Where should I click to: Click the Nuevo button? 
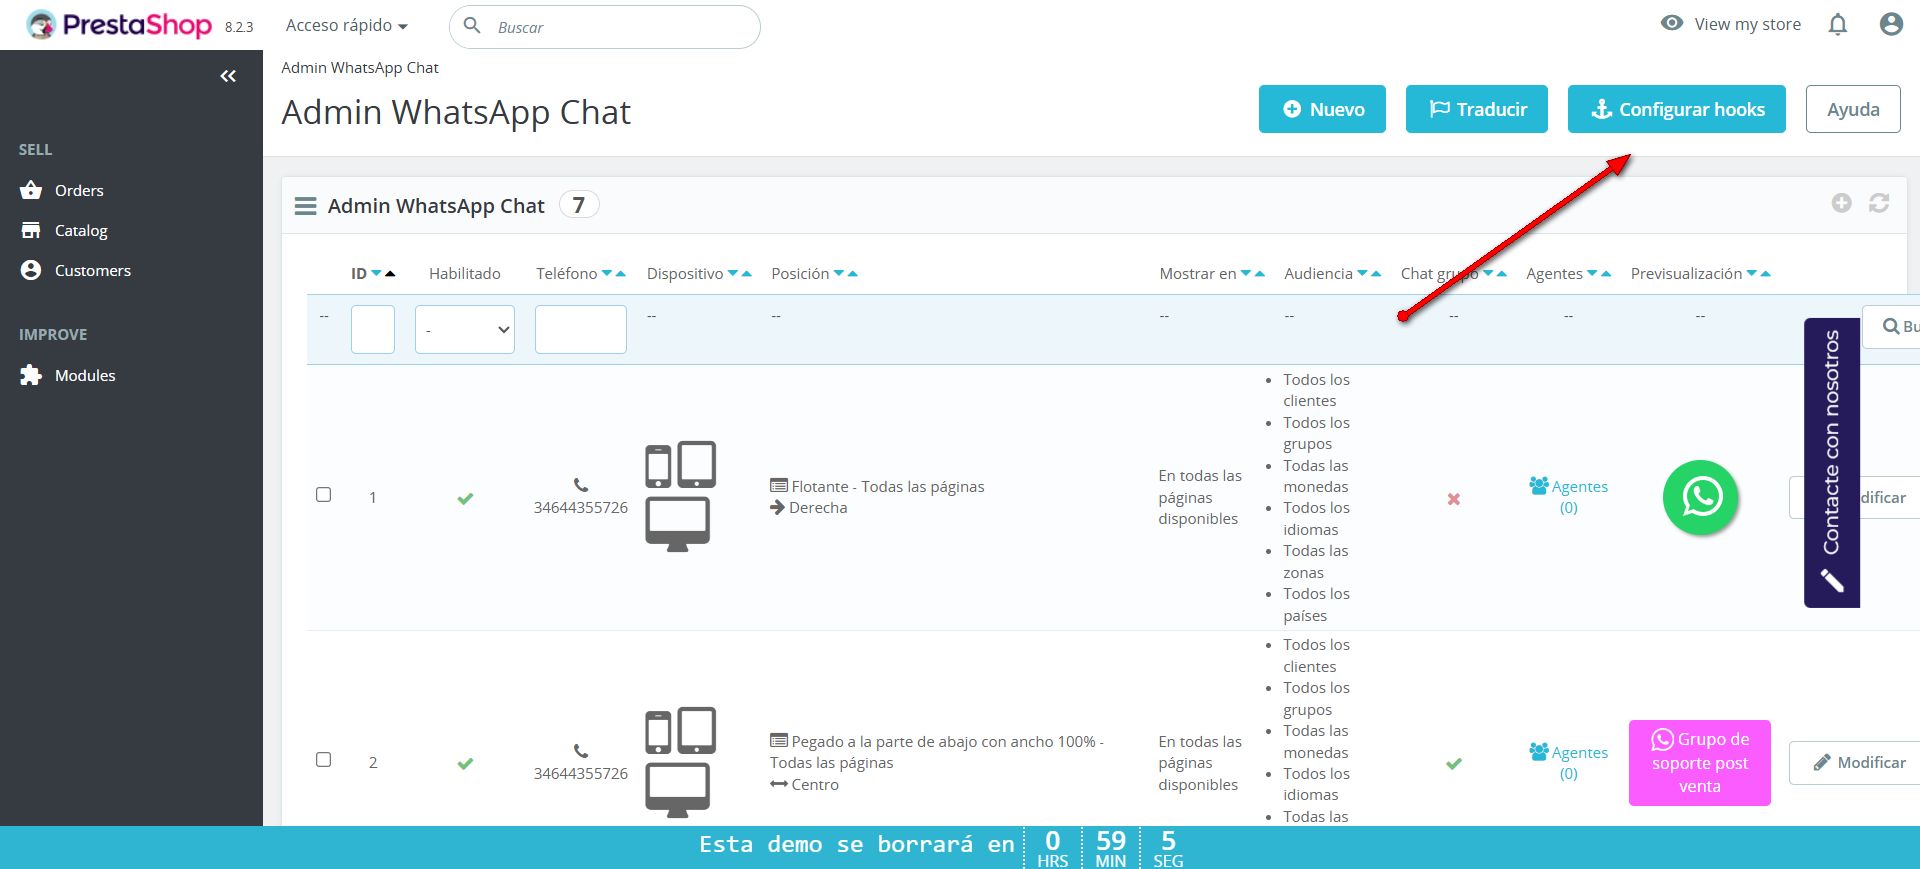1322,109
